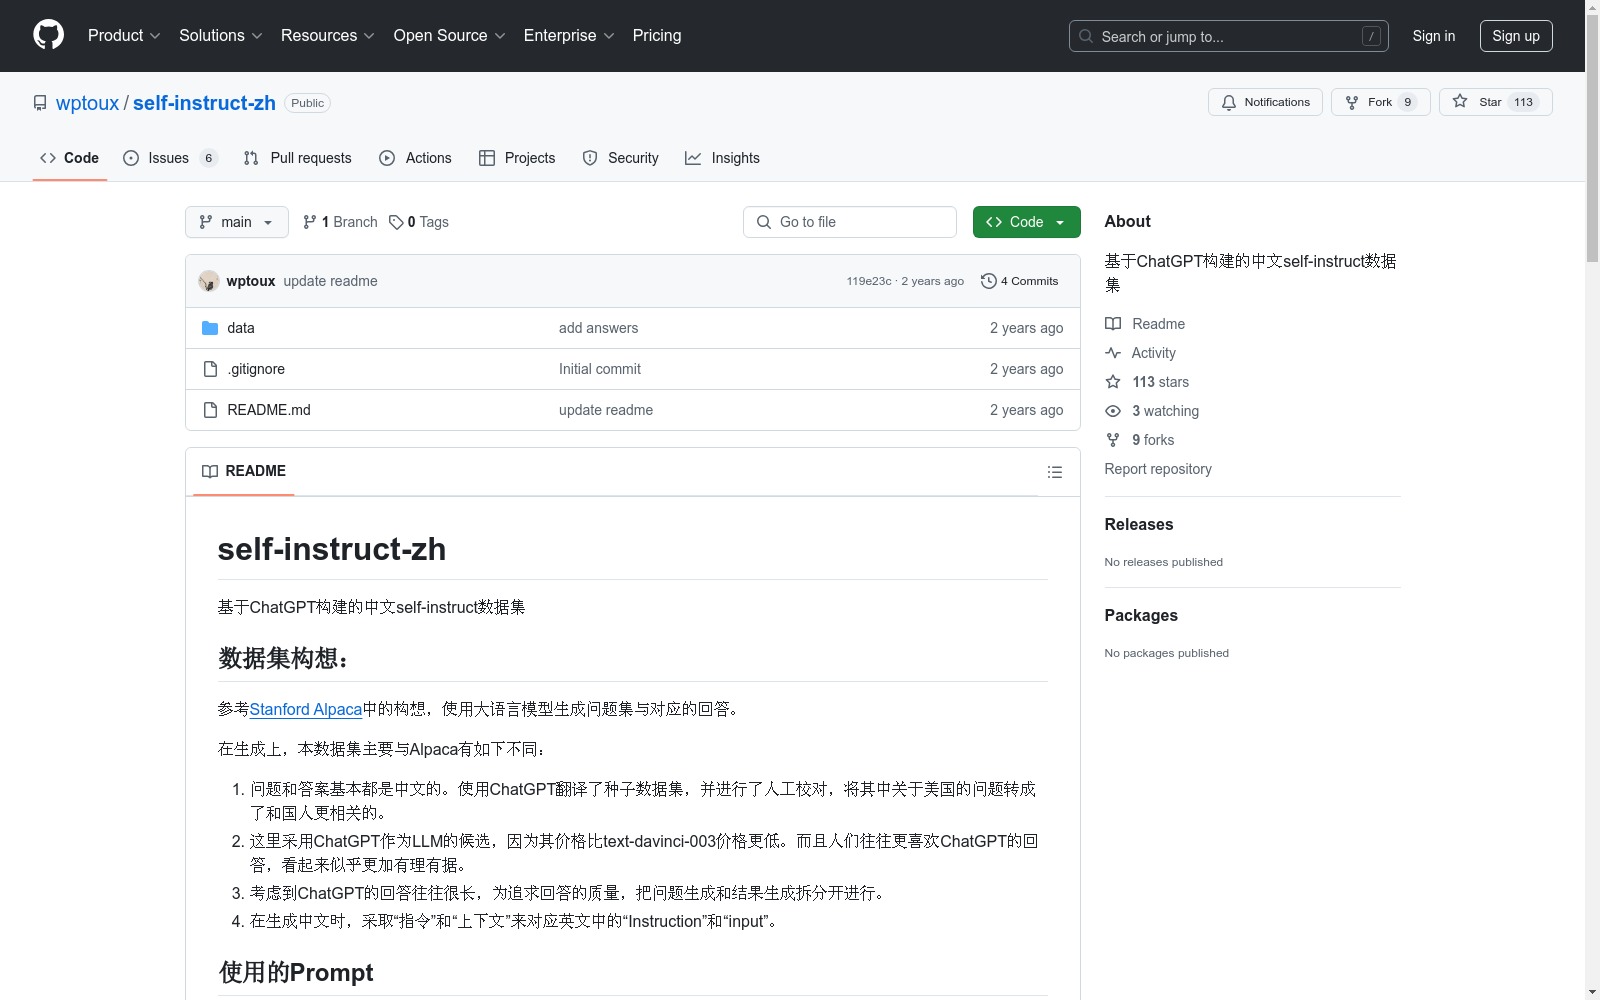Click commit hash 119e23c
Viewport: 1600px width, 1000px height.
click(869, 281)
